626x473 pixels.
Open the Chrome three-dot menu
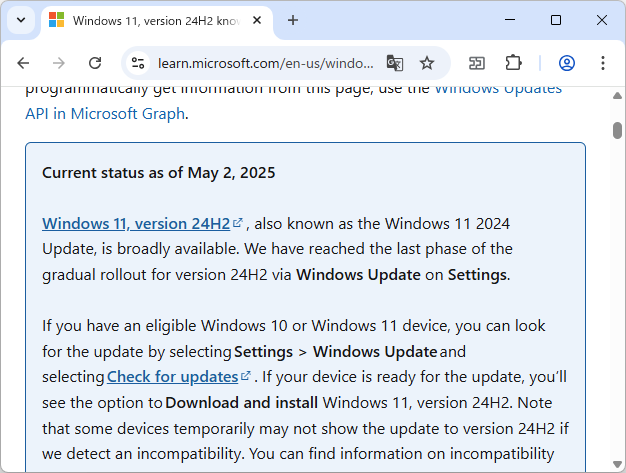[602, 63]
